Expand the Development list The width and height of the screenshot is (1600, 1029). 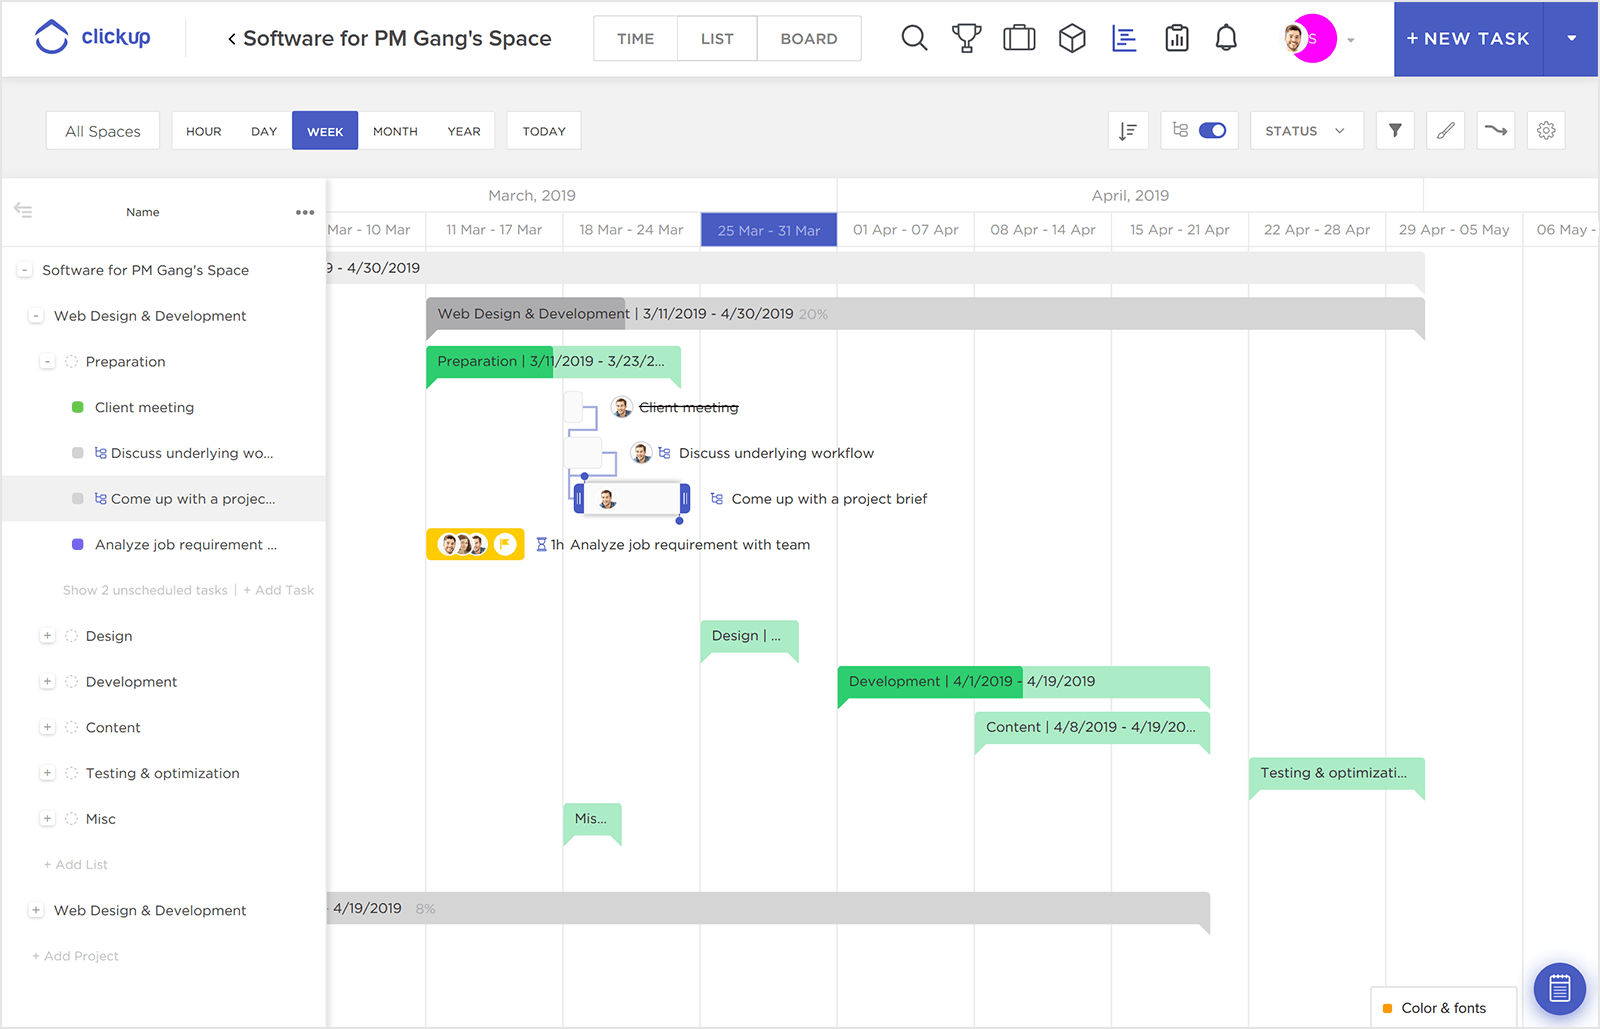(47, 681)
